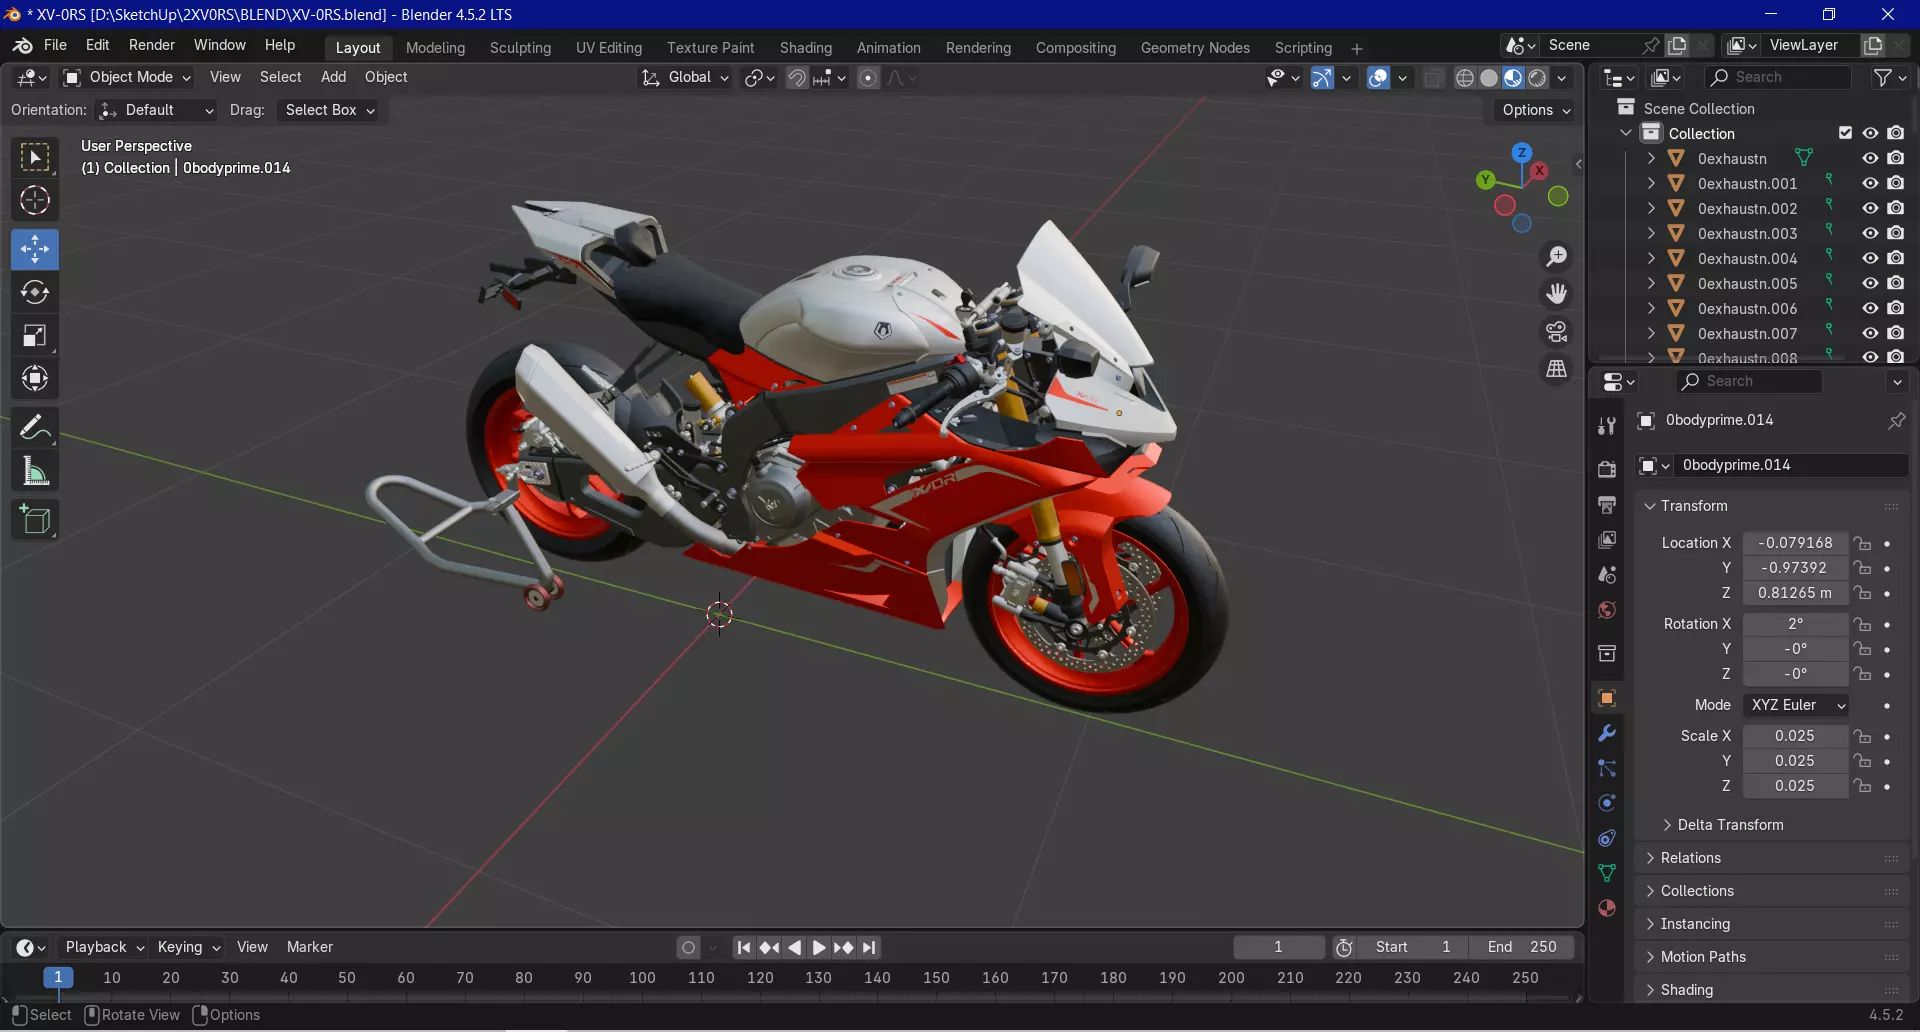The height and width of the screenshot is (1032, 1920).
Task: Toggle camera view icon in viewport
Action: [1557, 332]
